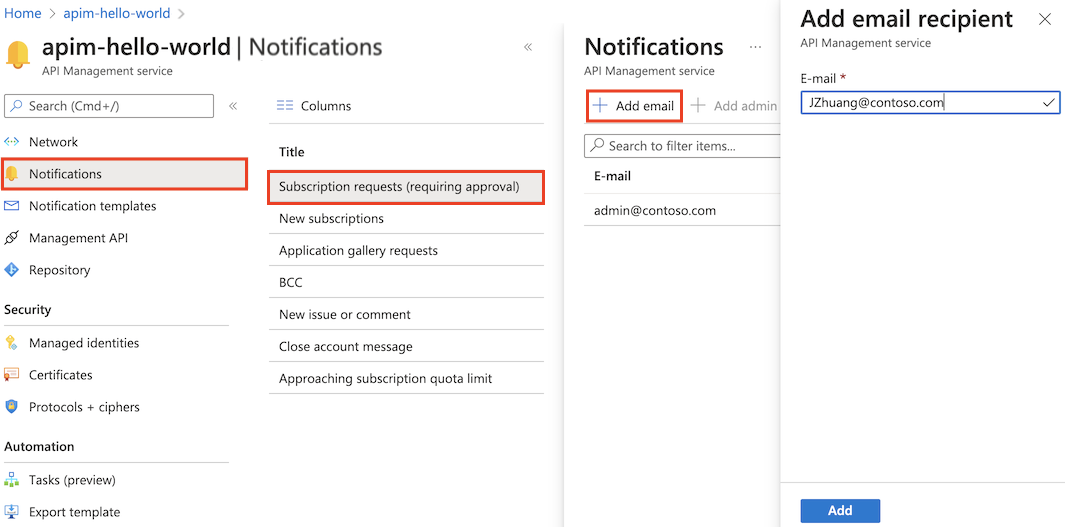Click the Export template icon

pyautogui.click(x=12, y=512)
